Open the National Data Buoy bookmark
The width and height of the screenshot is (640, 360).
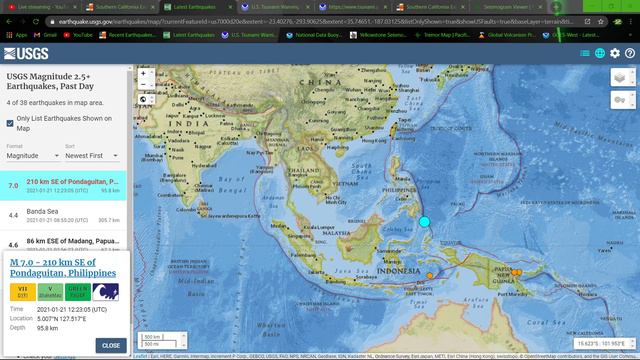[x=314, y=35]
